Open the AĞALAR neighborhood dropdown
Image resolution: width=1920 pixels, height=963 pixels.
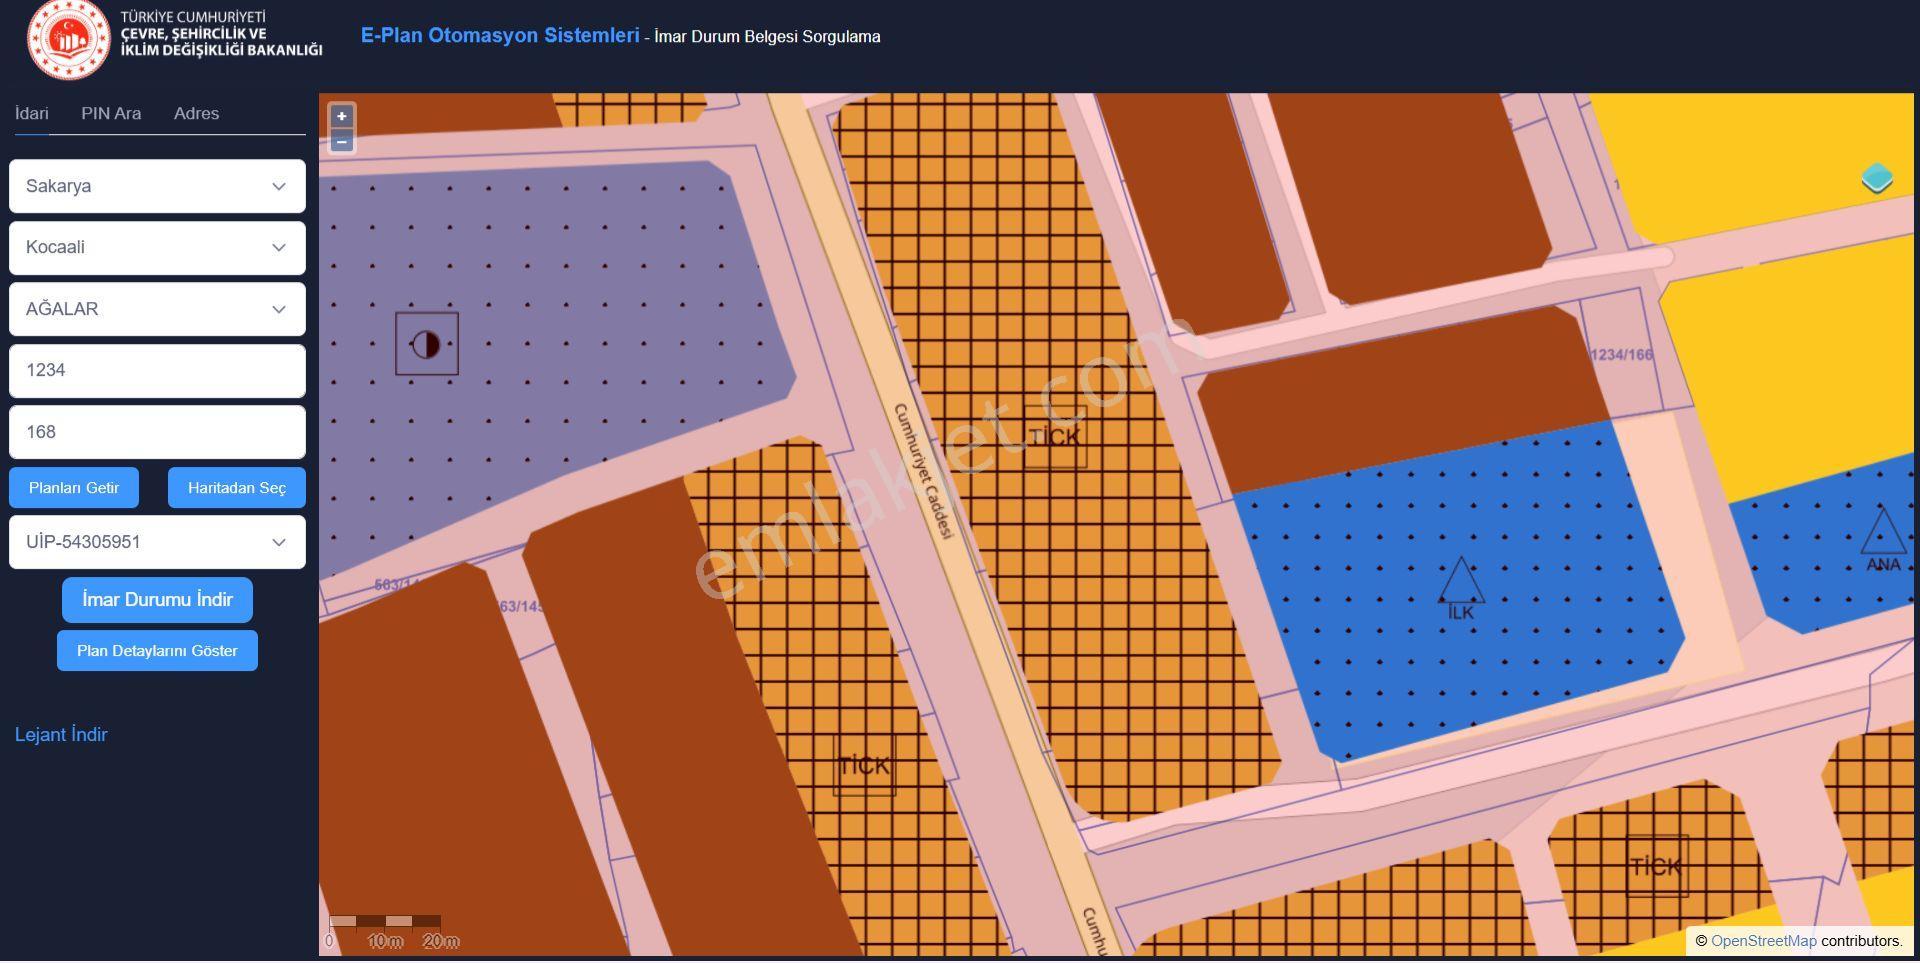tap(157, 309)
